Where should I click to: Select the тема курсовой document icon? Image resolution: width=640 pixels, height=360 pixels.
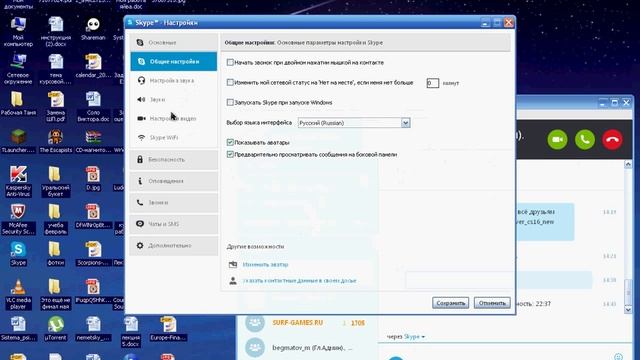coord(56,69)
